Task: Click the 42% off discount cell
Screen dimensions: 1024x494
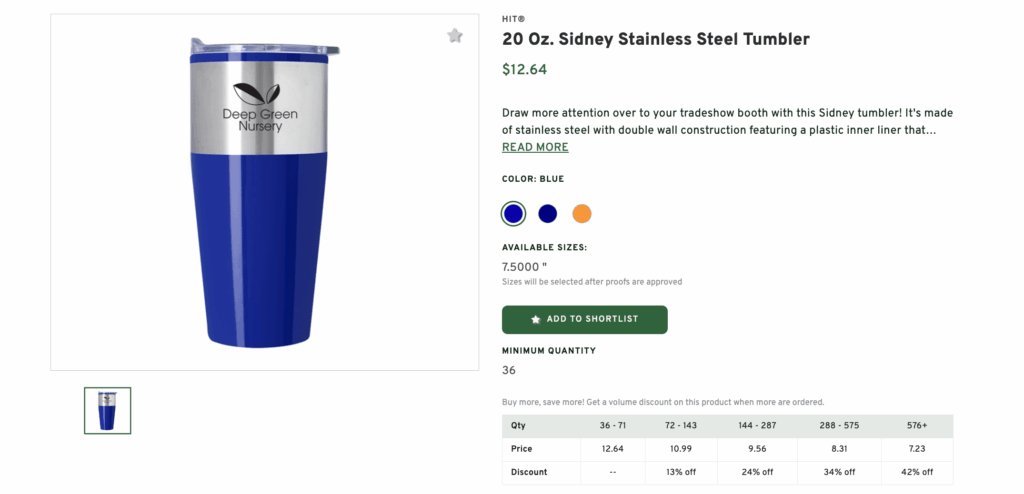Action: [917, 472]
